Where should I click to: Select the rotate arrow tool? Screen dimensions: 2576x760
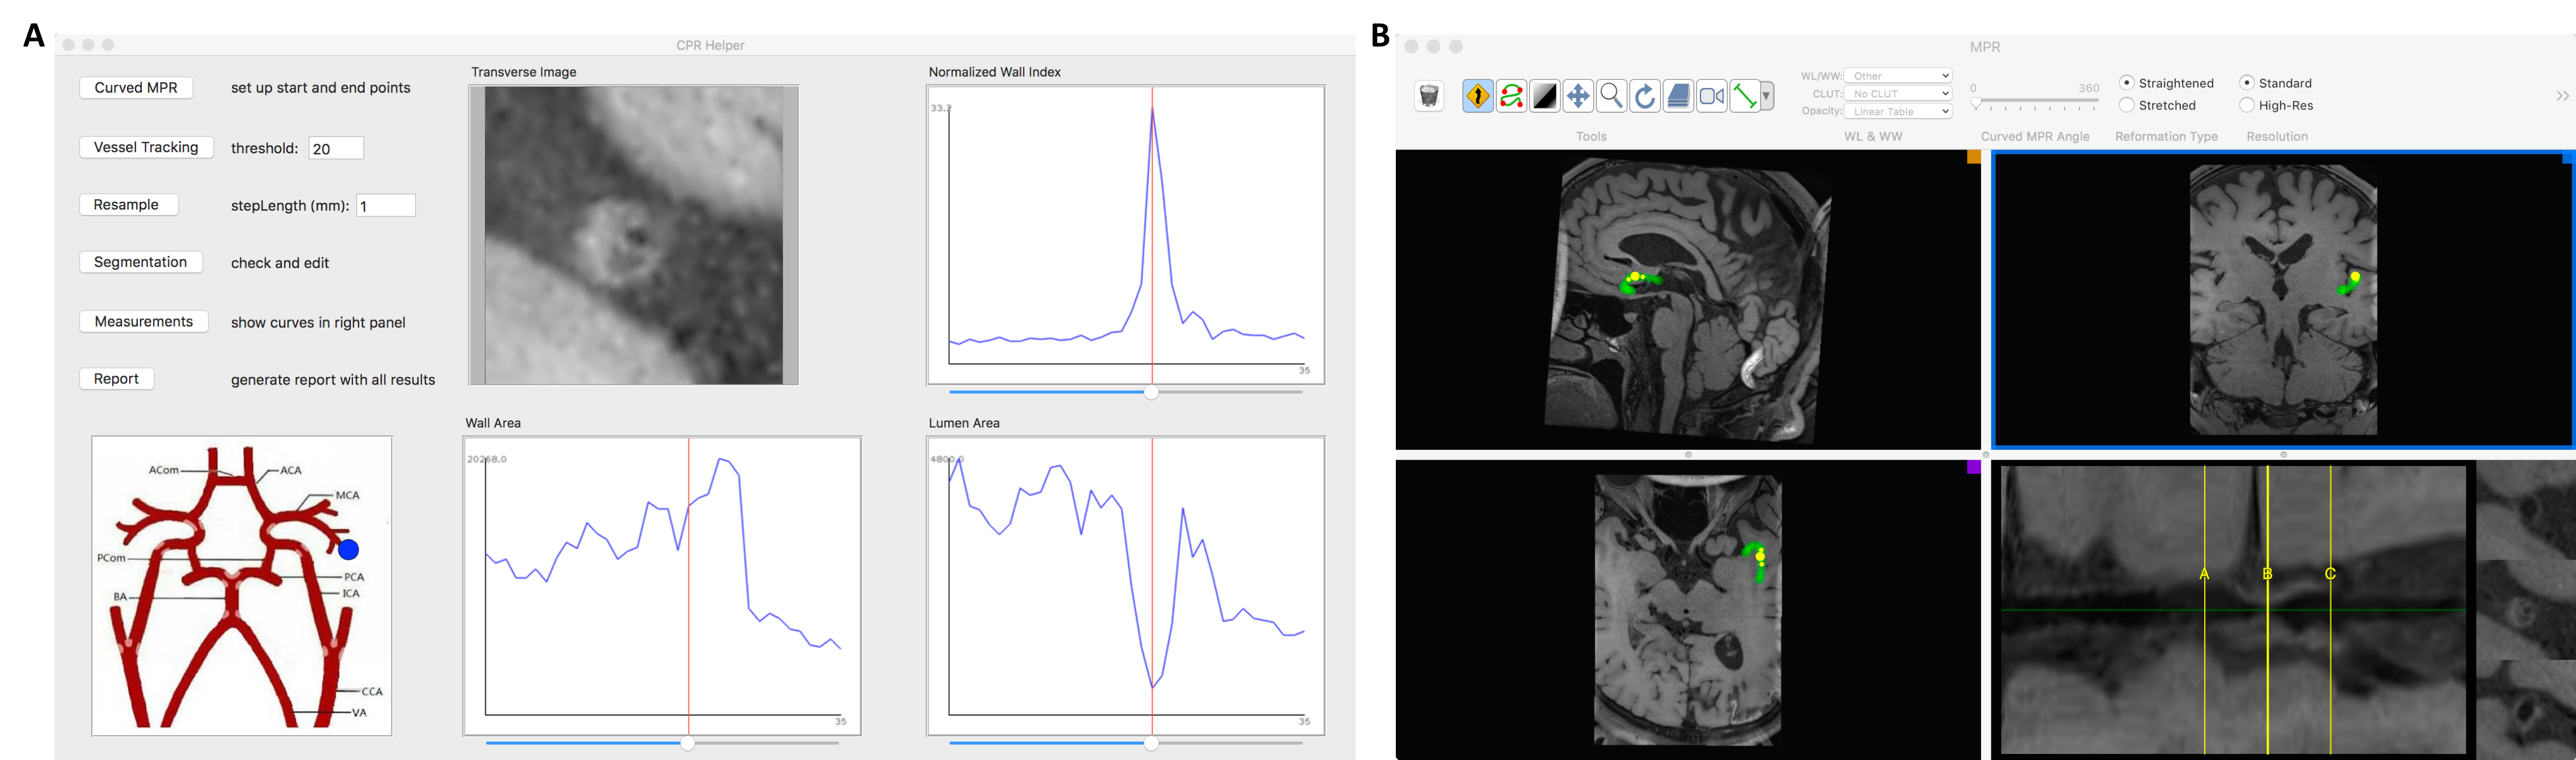click(1644, 96)
